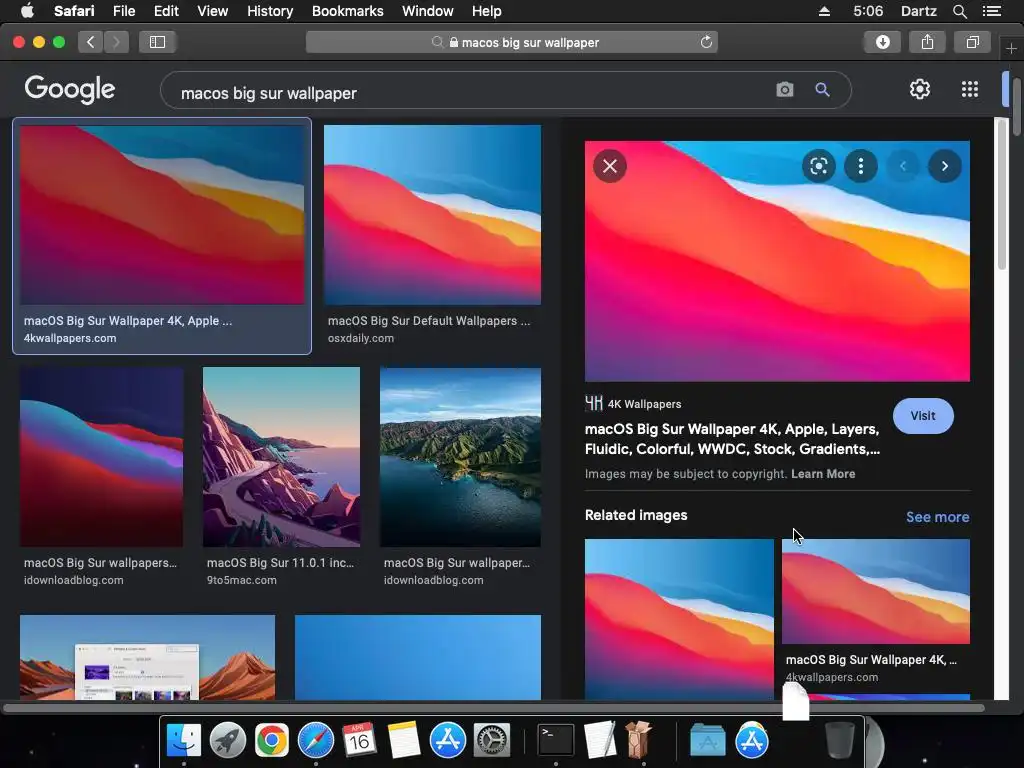Image resolution: width=1024 pixels, height=768 pixels.
Task: Click the Safari forward navigation arrow
Action: pyautogui.click(x=116, y=42)
